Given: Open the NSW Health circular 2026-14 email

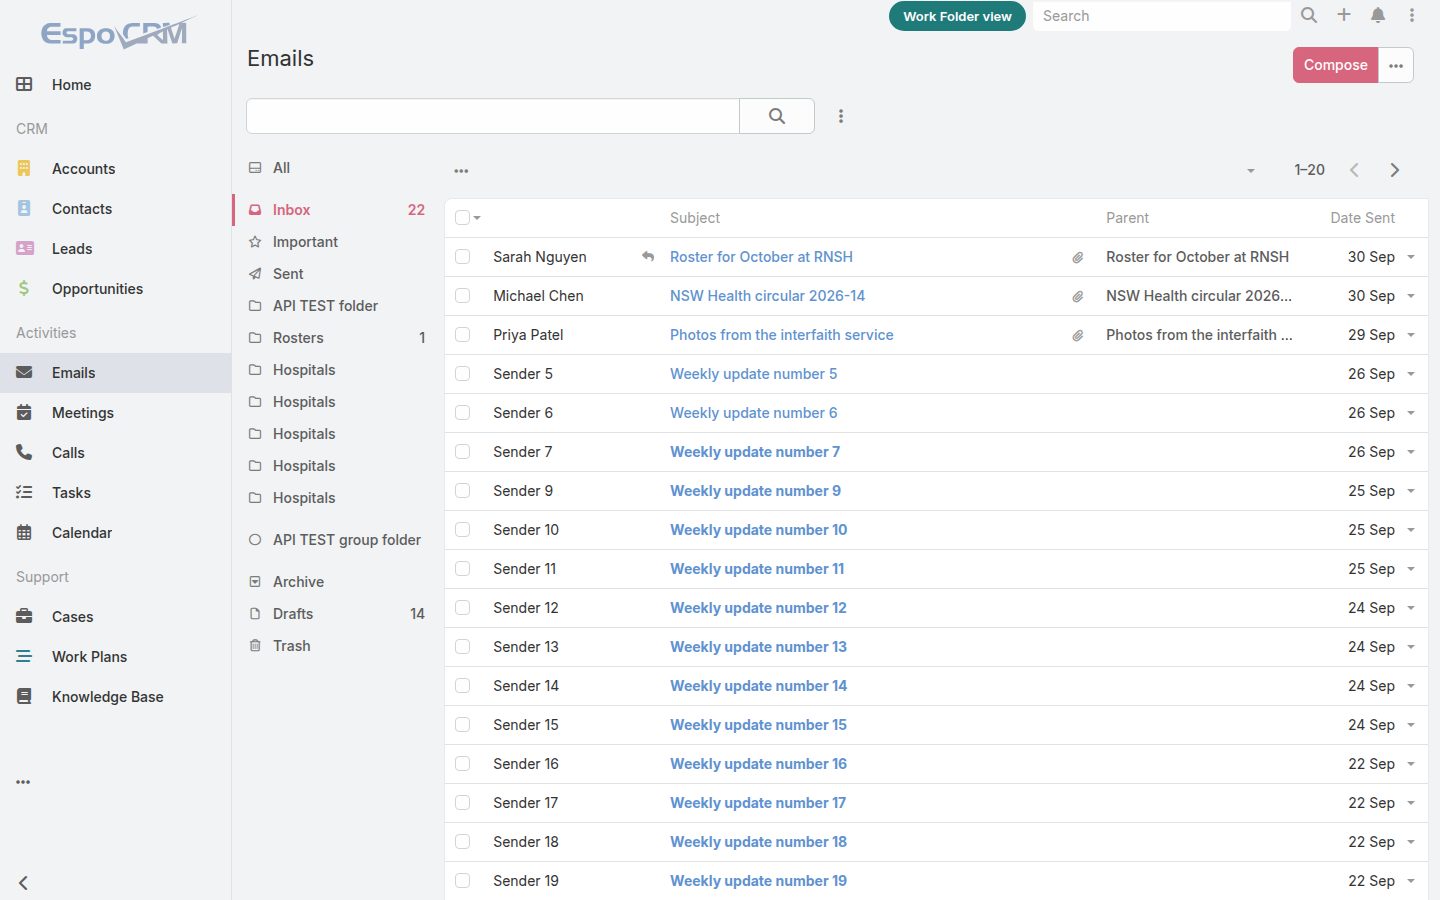Looking at the screenshot, I should 767,296.
